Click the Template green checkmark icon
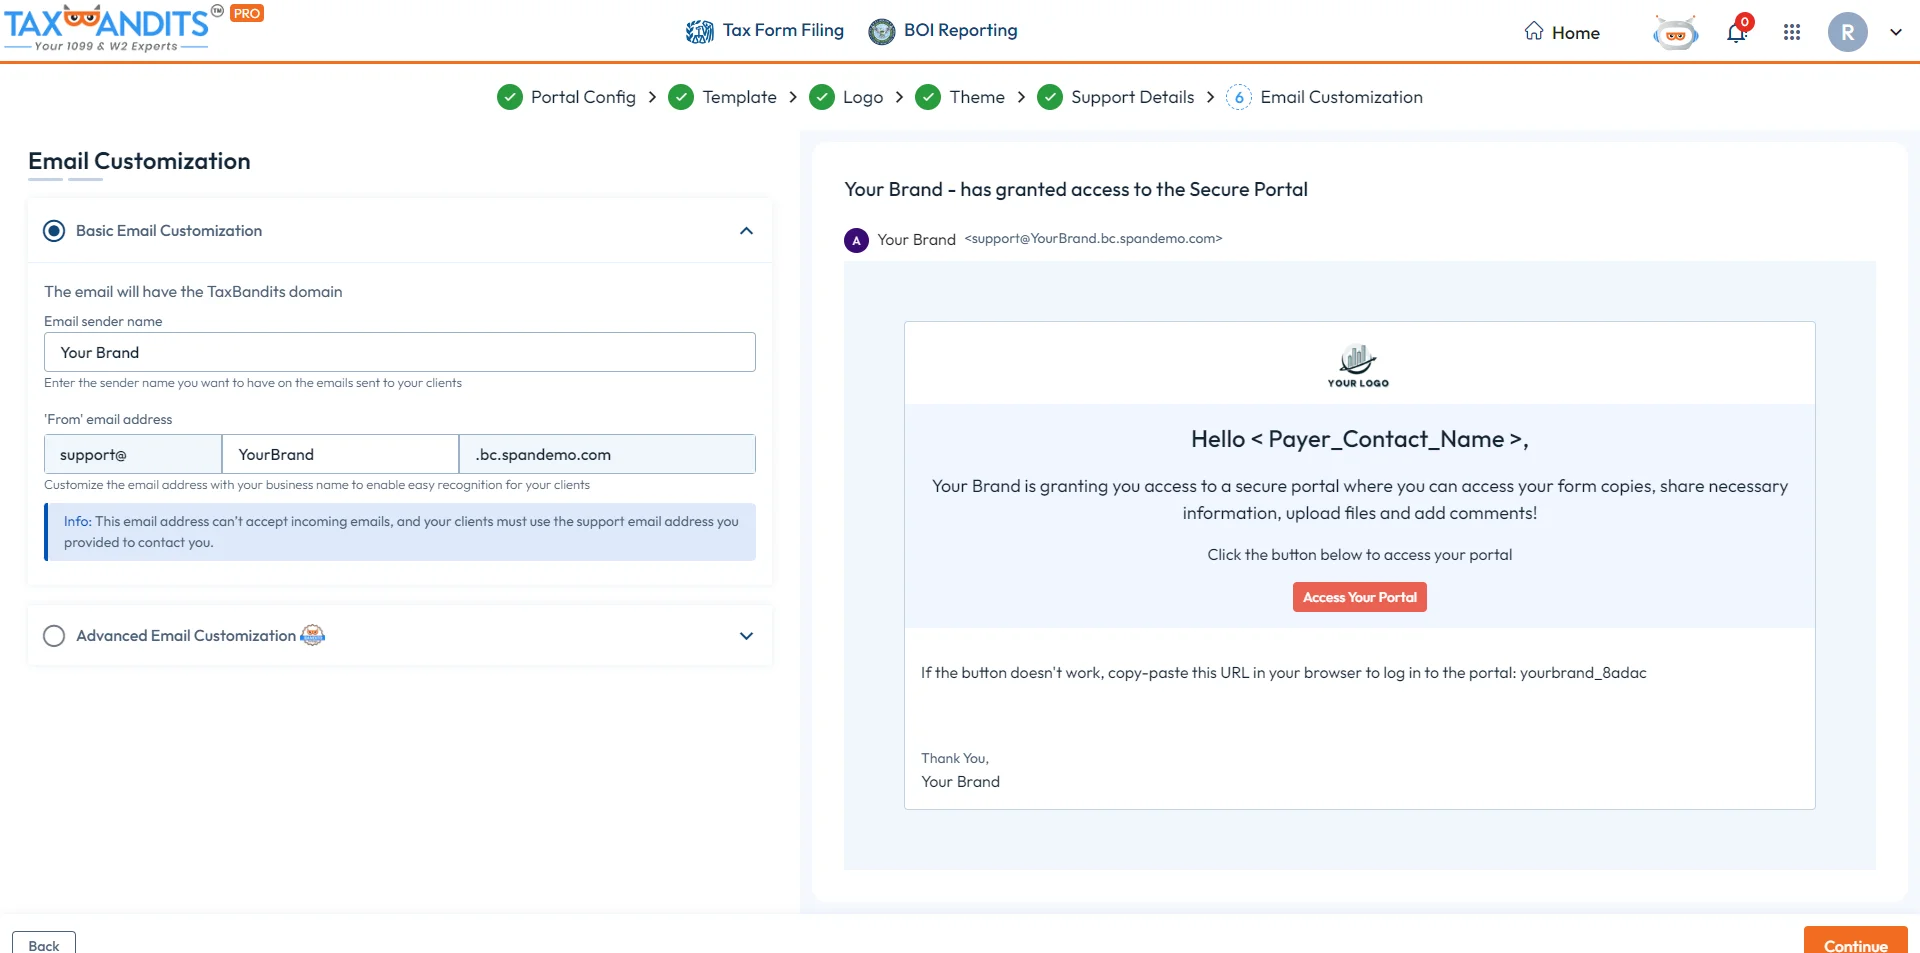This screenshot has width=1920, height=953. [681, 97]
